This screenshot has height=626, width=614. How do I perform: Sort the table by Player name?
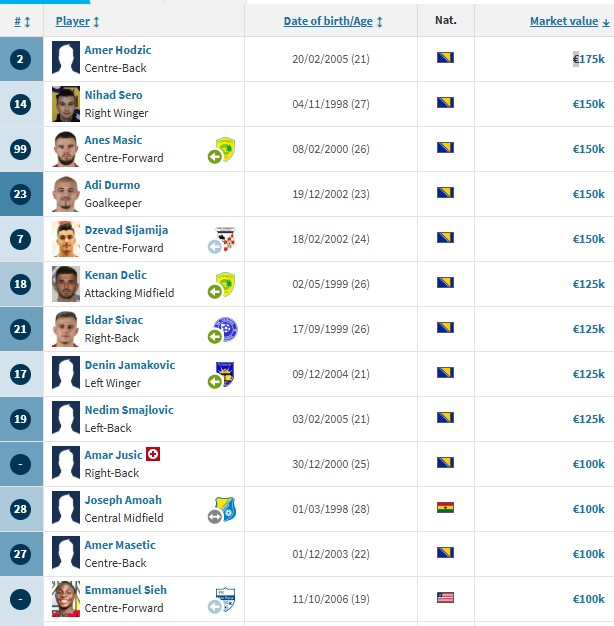77,21
